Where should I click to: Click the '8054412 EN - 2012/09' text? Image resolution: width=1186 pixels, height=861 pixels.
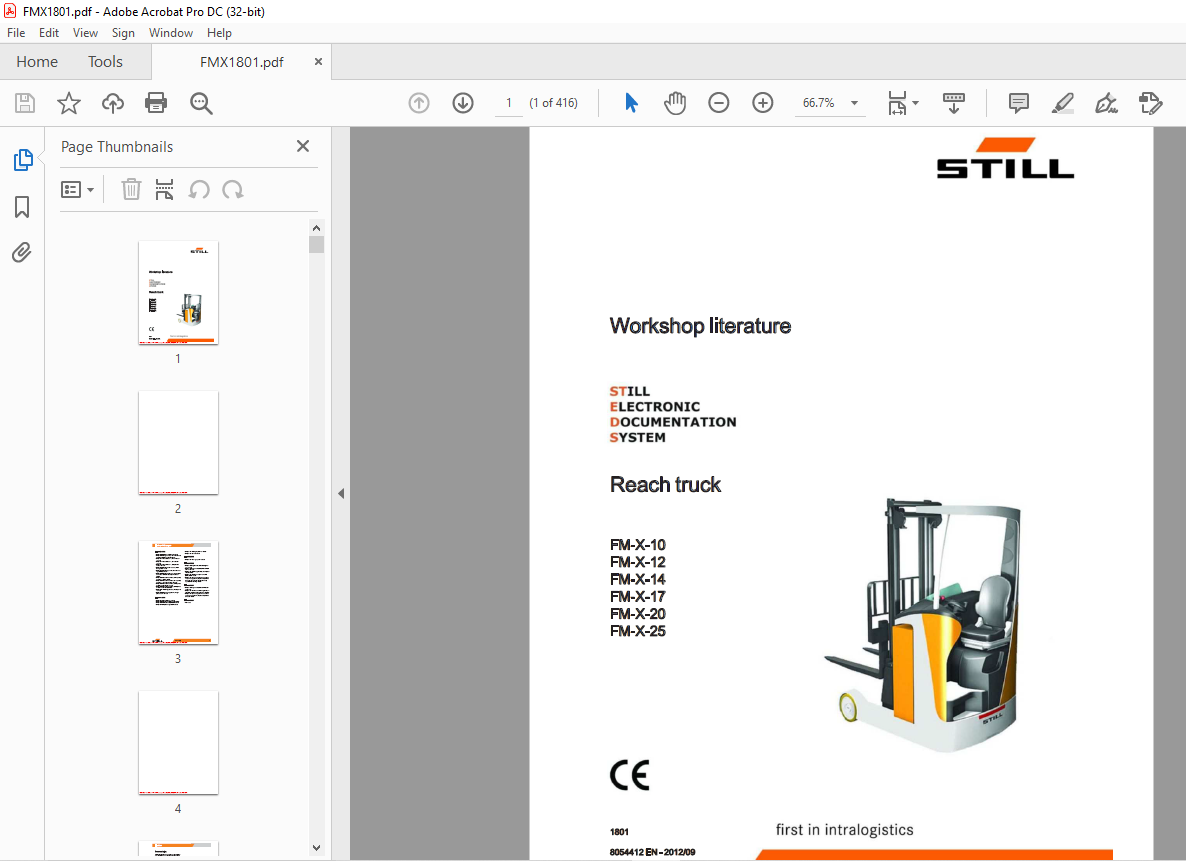652,852
